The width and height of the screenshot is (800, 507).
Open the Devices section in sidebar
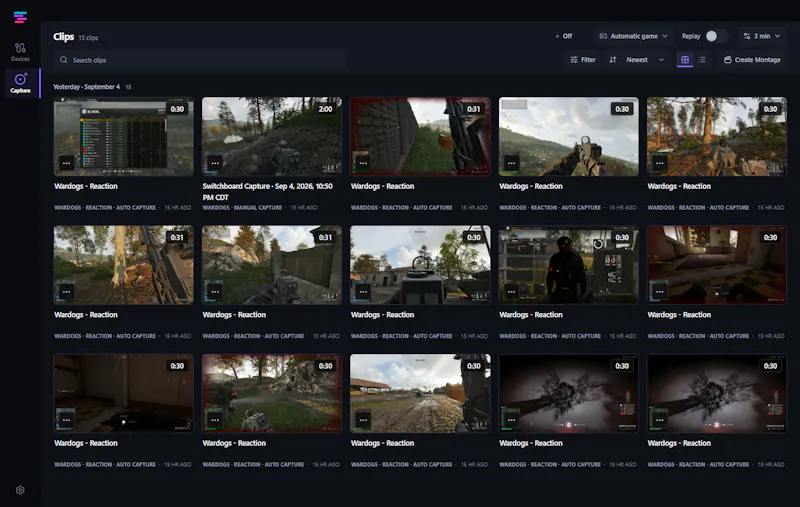click(20, 52)
